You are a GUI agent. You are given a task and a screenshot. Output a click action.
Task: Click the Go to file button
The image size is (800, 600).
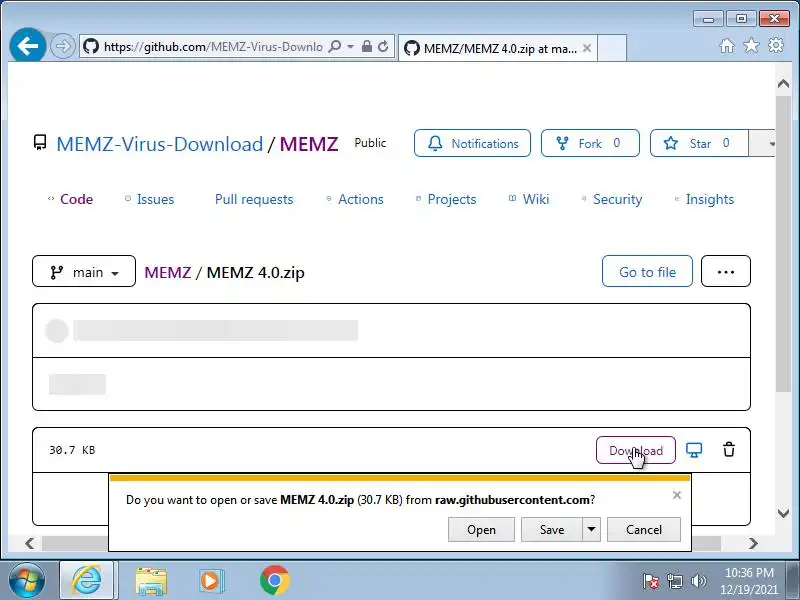point(647,271)
